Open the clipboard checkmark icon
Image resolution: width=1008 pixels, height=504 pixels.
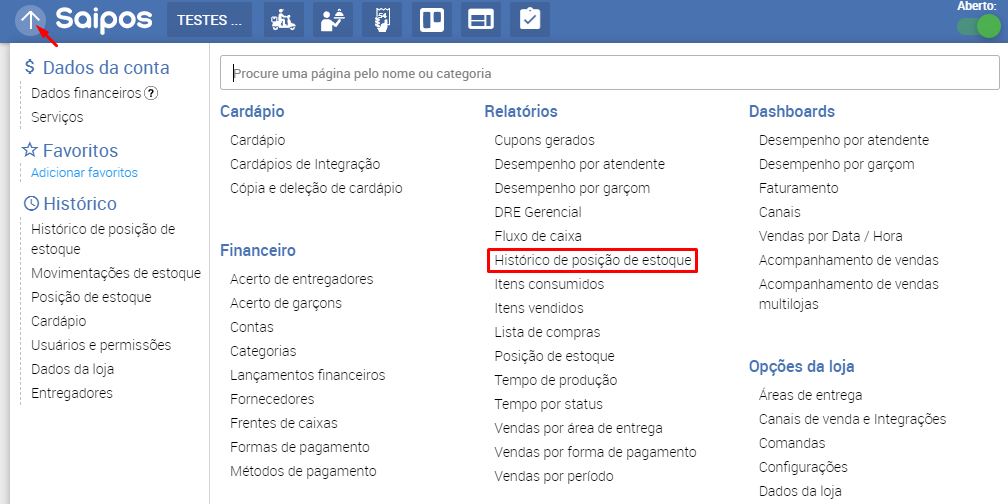(529, 20)
